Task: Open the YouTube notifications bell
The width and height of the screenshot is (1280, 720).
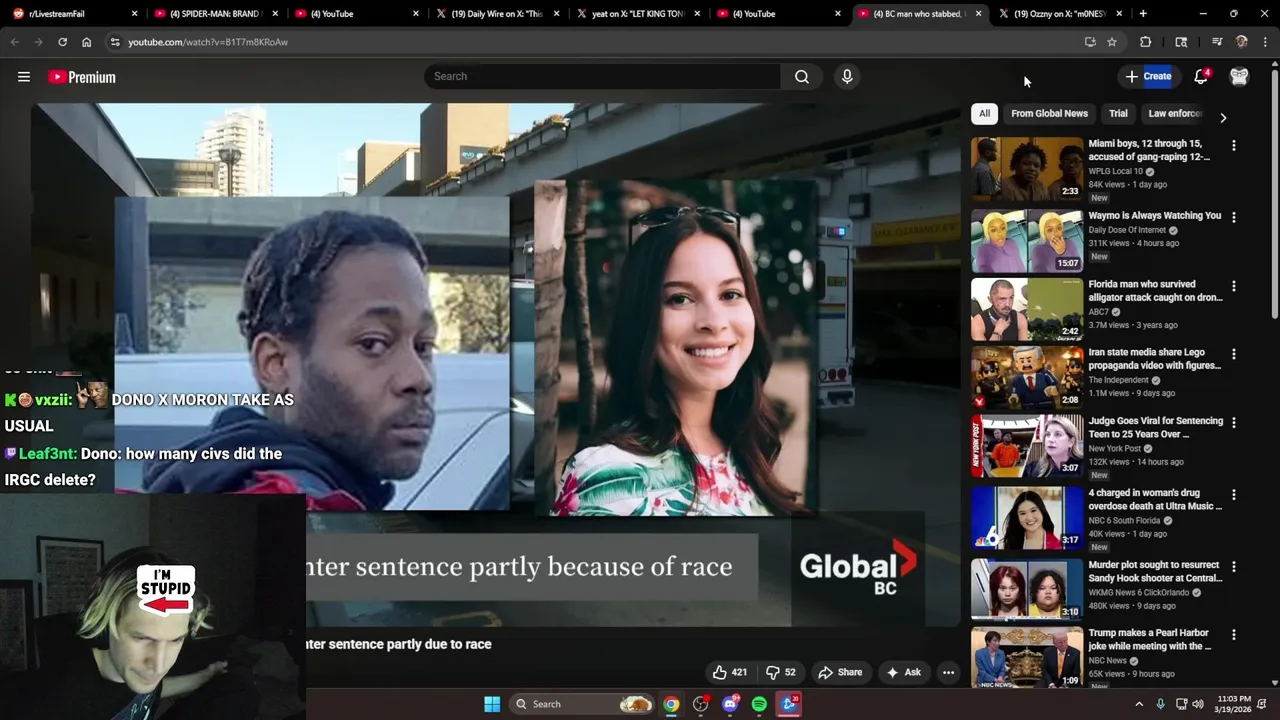Action: (1201, 77)
